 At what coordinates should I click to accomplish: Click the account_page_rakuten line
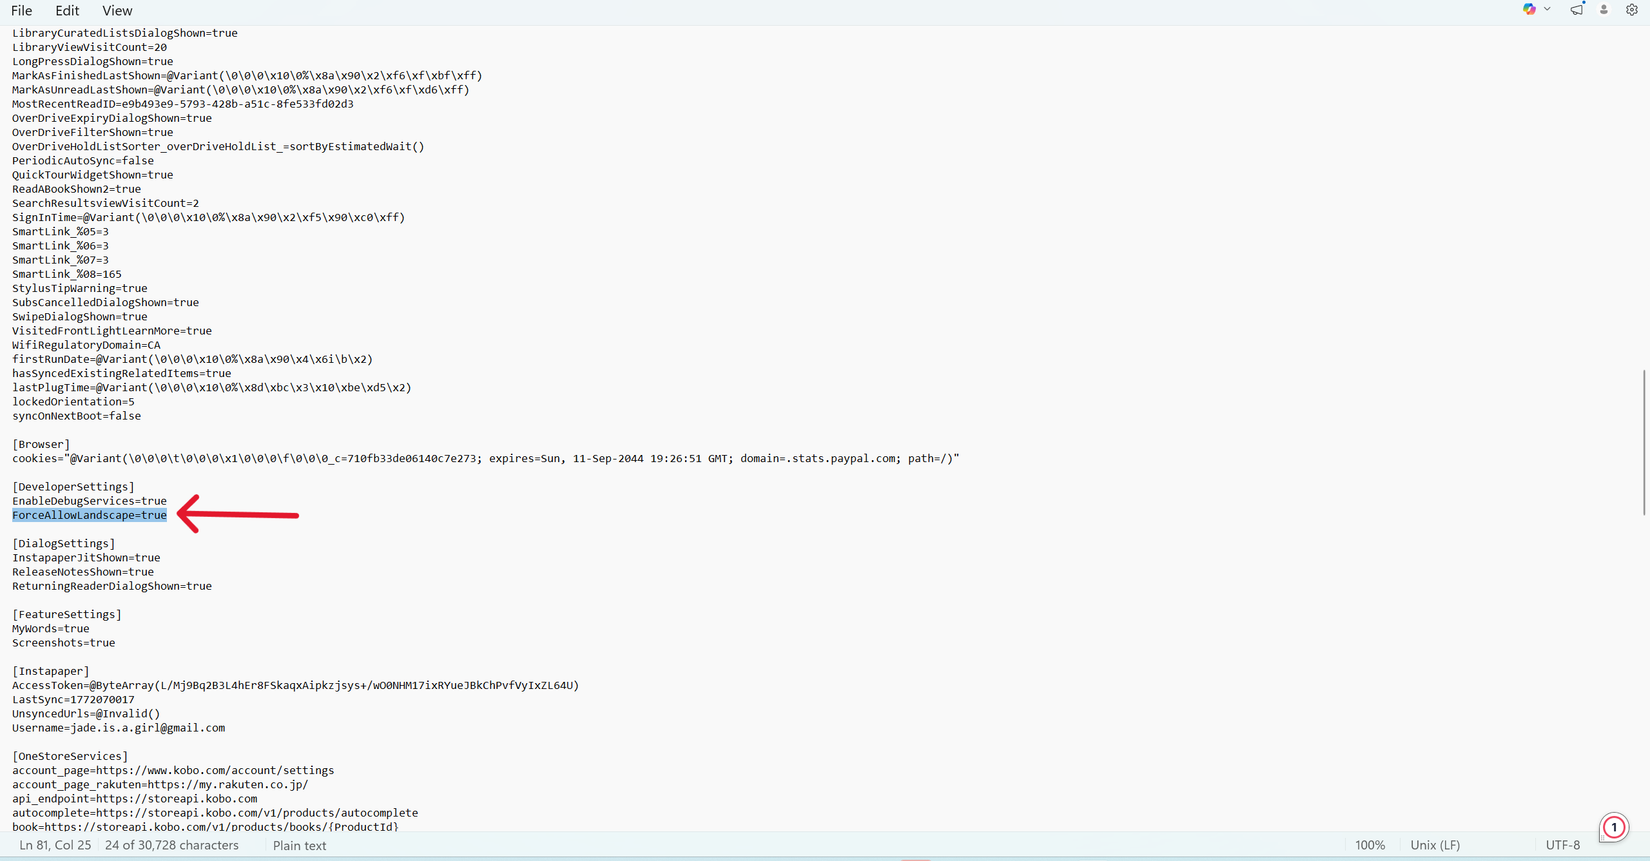160,785
